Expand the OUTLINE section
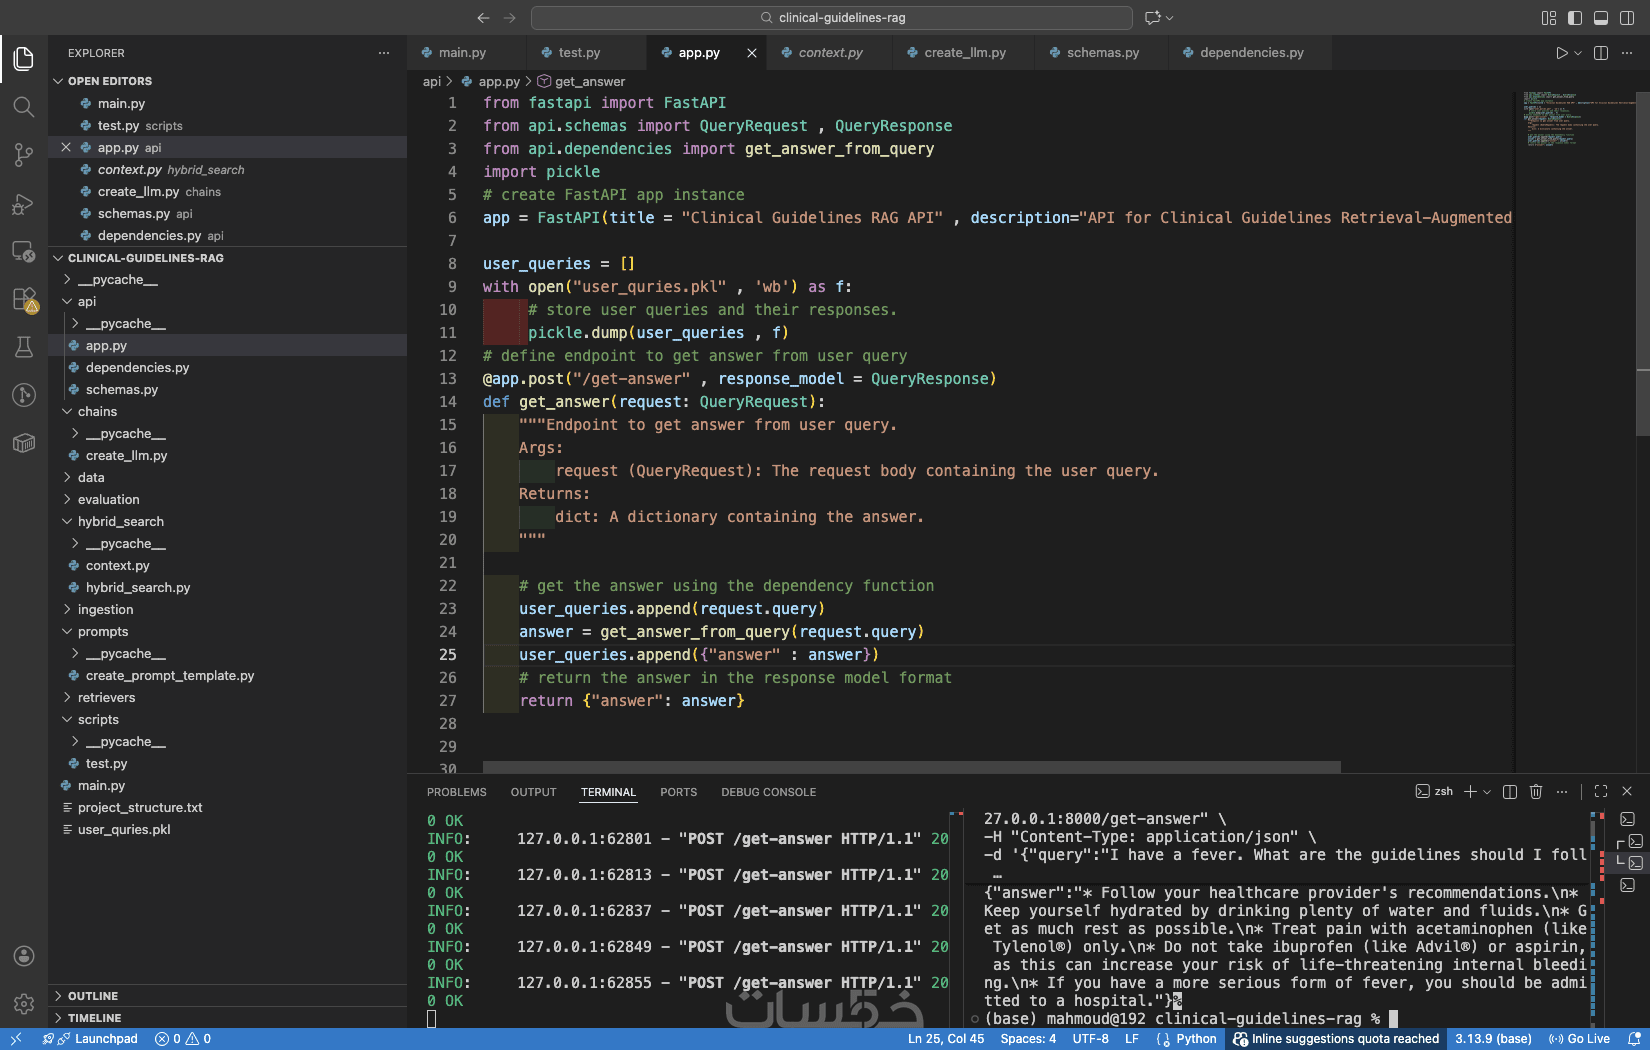Screen dimensions: 1650x1050 (93, 996)
